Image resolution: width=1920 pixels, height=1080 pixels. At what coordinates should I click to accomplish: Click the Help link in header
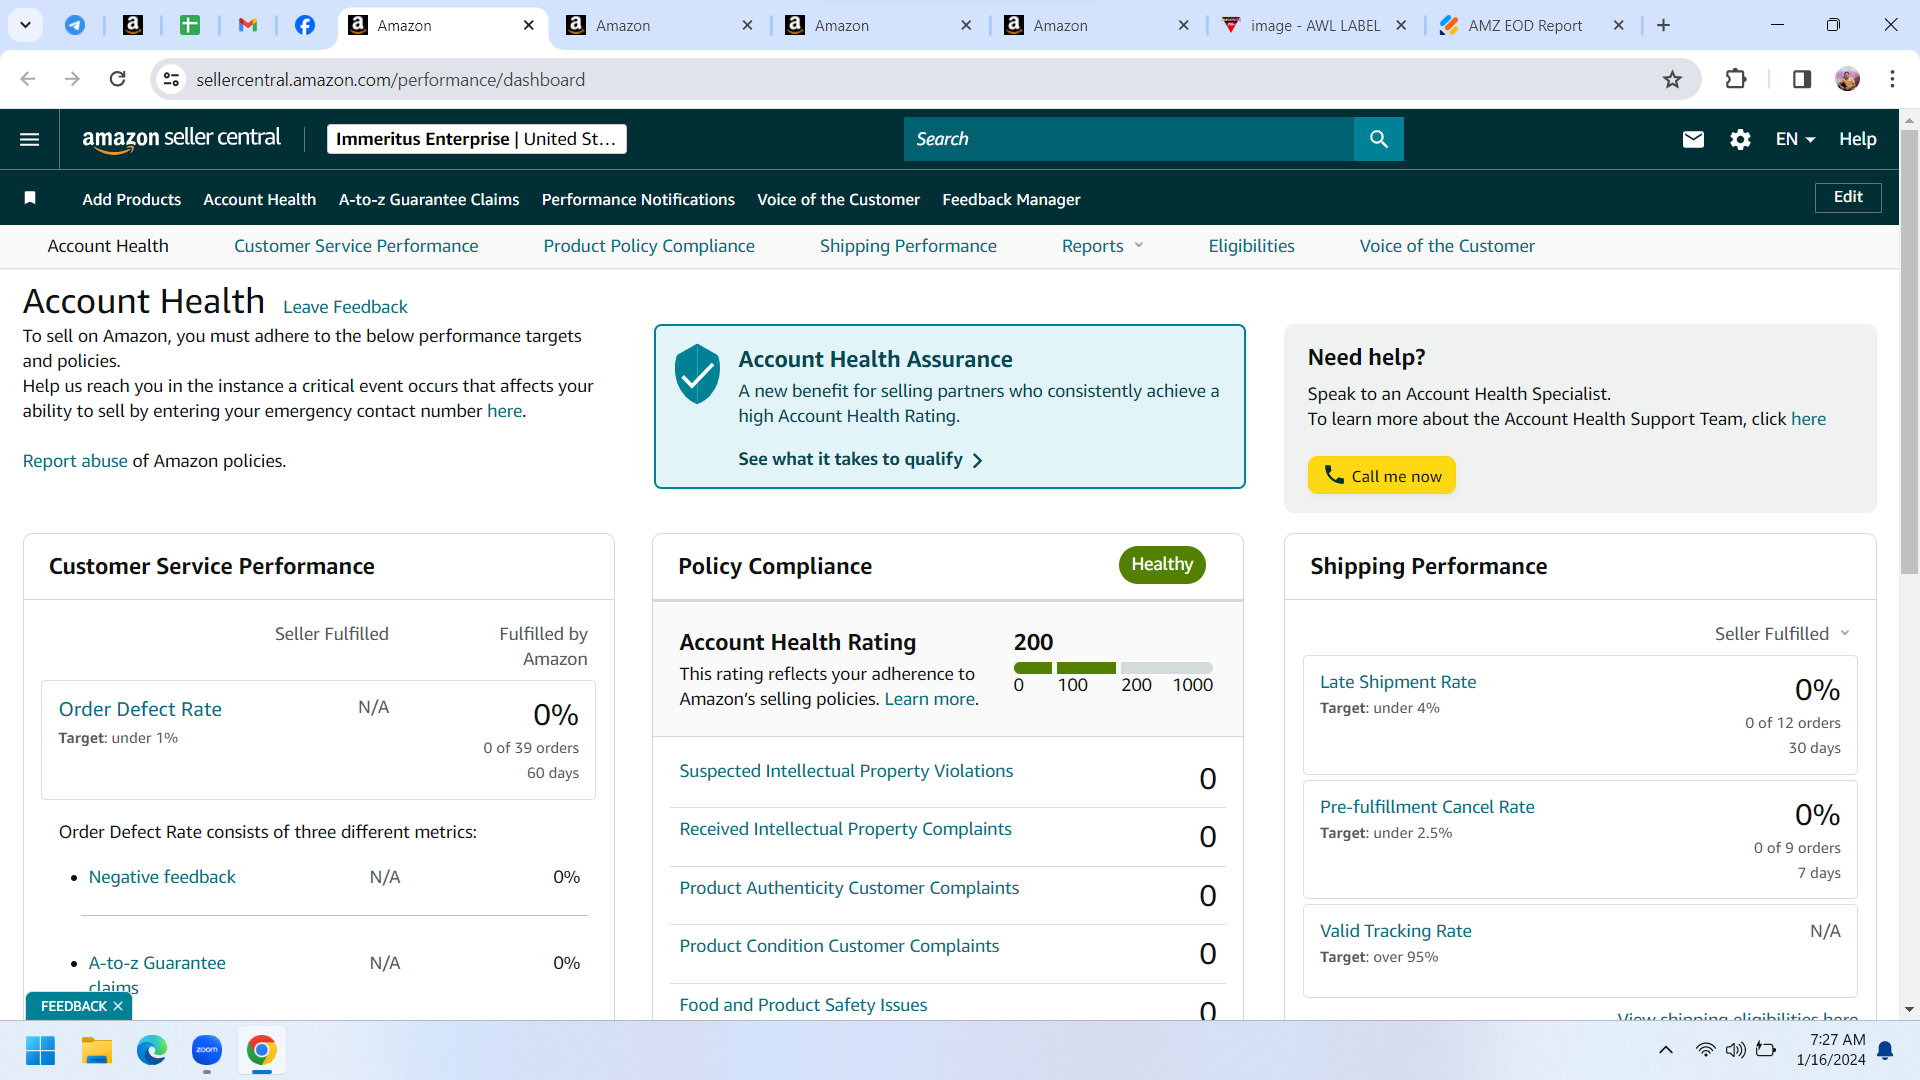pyautogui.click(x=1857, y=139)
